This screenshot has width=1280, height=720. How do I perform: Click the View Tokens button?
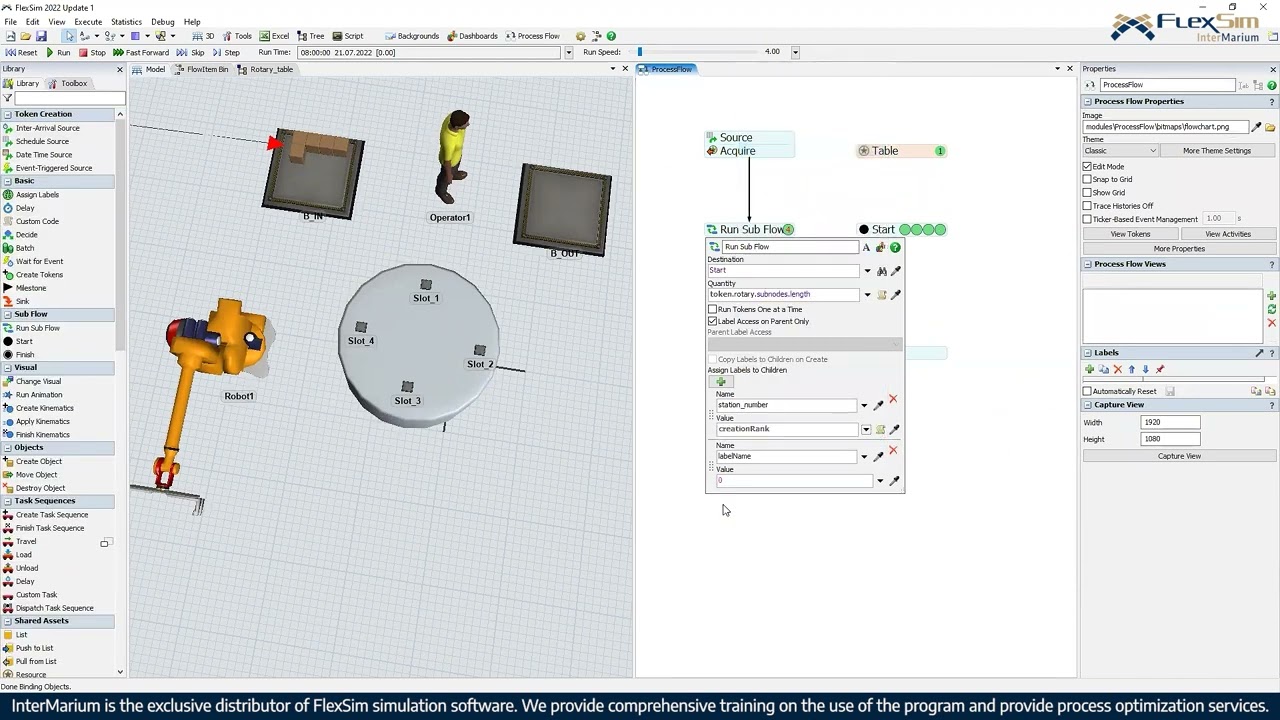click(x=1130, y=234)
